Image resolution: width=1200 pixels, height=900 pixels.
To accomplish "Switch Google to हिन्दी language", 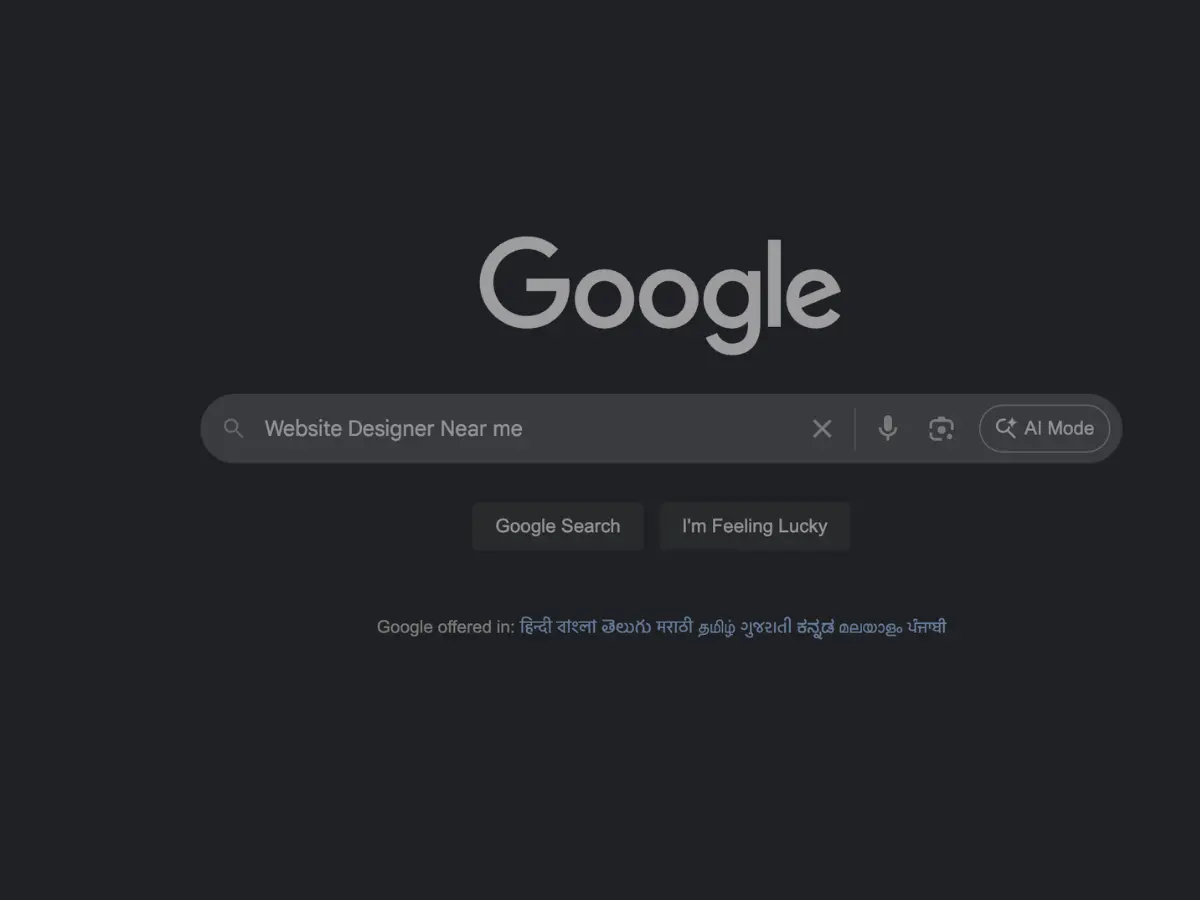I will click(536, 627).
